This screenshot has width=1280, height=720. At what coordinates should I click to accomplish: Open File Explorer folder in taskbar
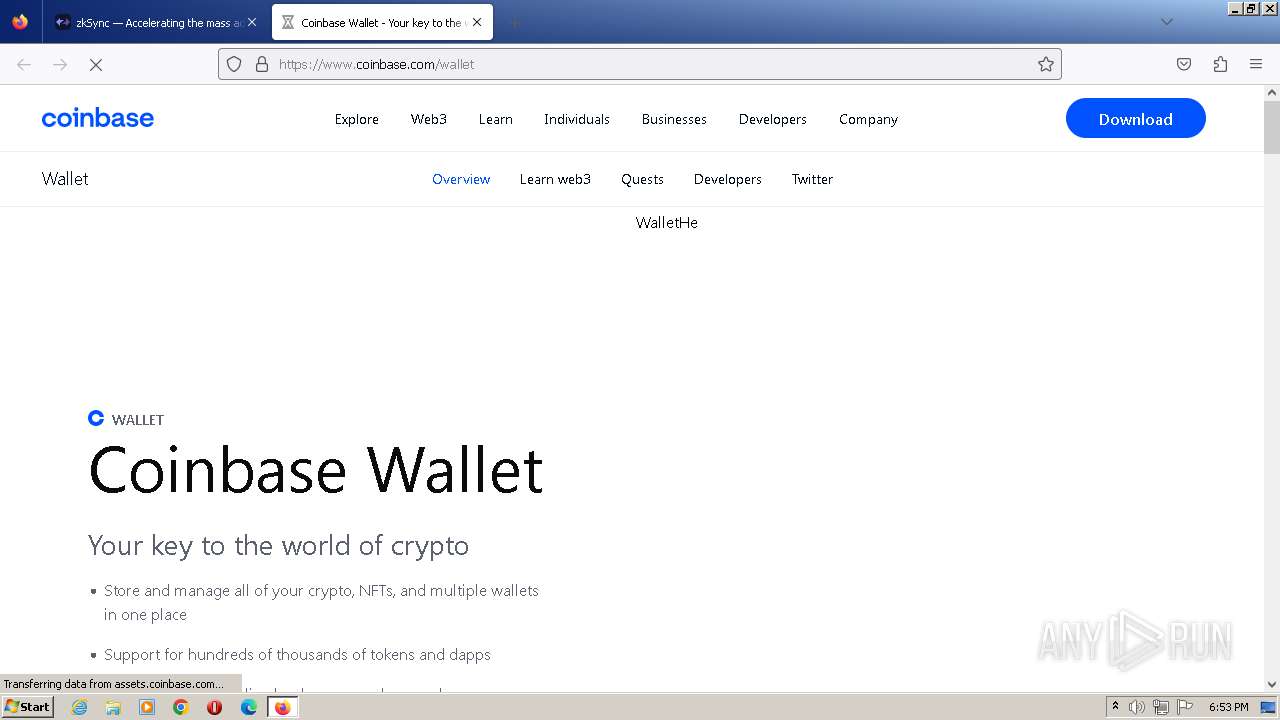(113, 707)
